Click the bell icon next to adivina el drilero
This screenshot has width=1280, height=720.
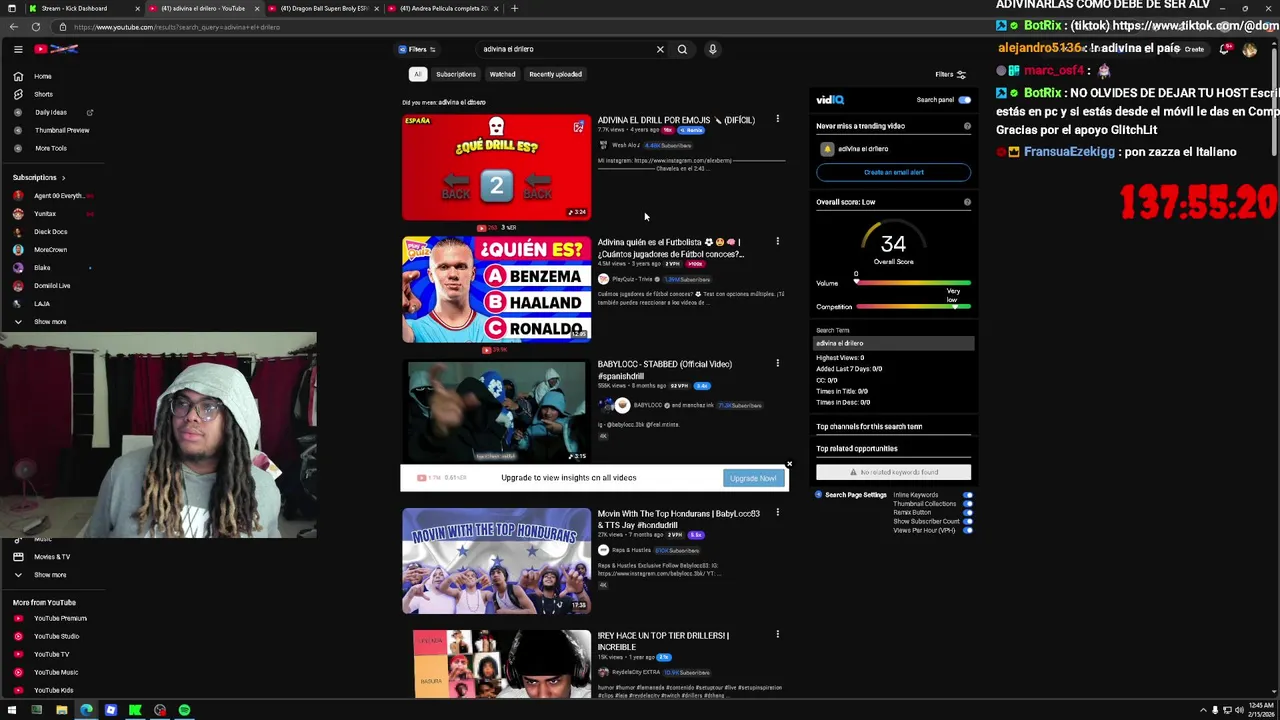[x=827, y=149]
